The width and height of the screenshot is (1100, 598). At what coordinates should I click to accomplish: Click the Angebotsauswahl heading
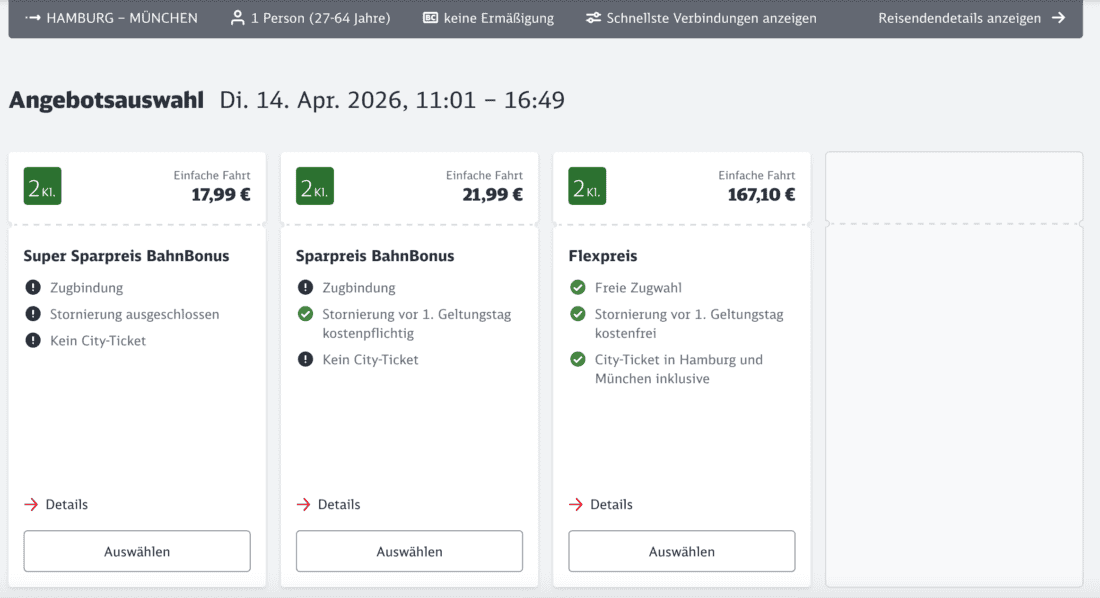click(107, 100)
